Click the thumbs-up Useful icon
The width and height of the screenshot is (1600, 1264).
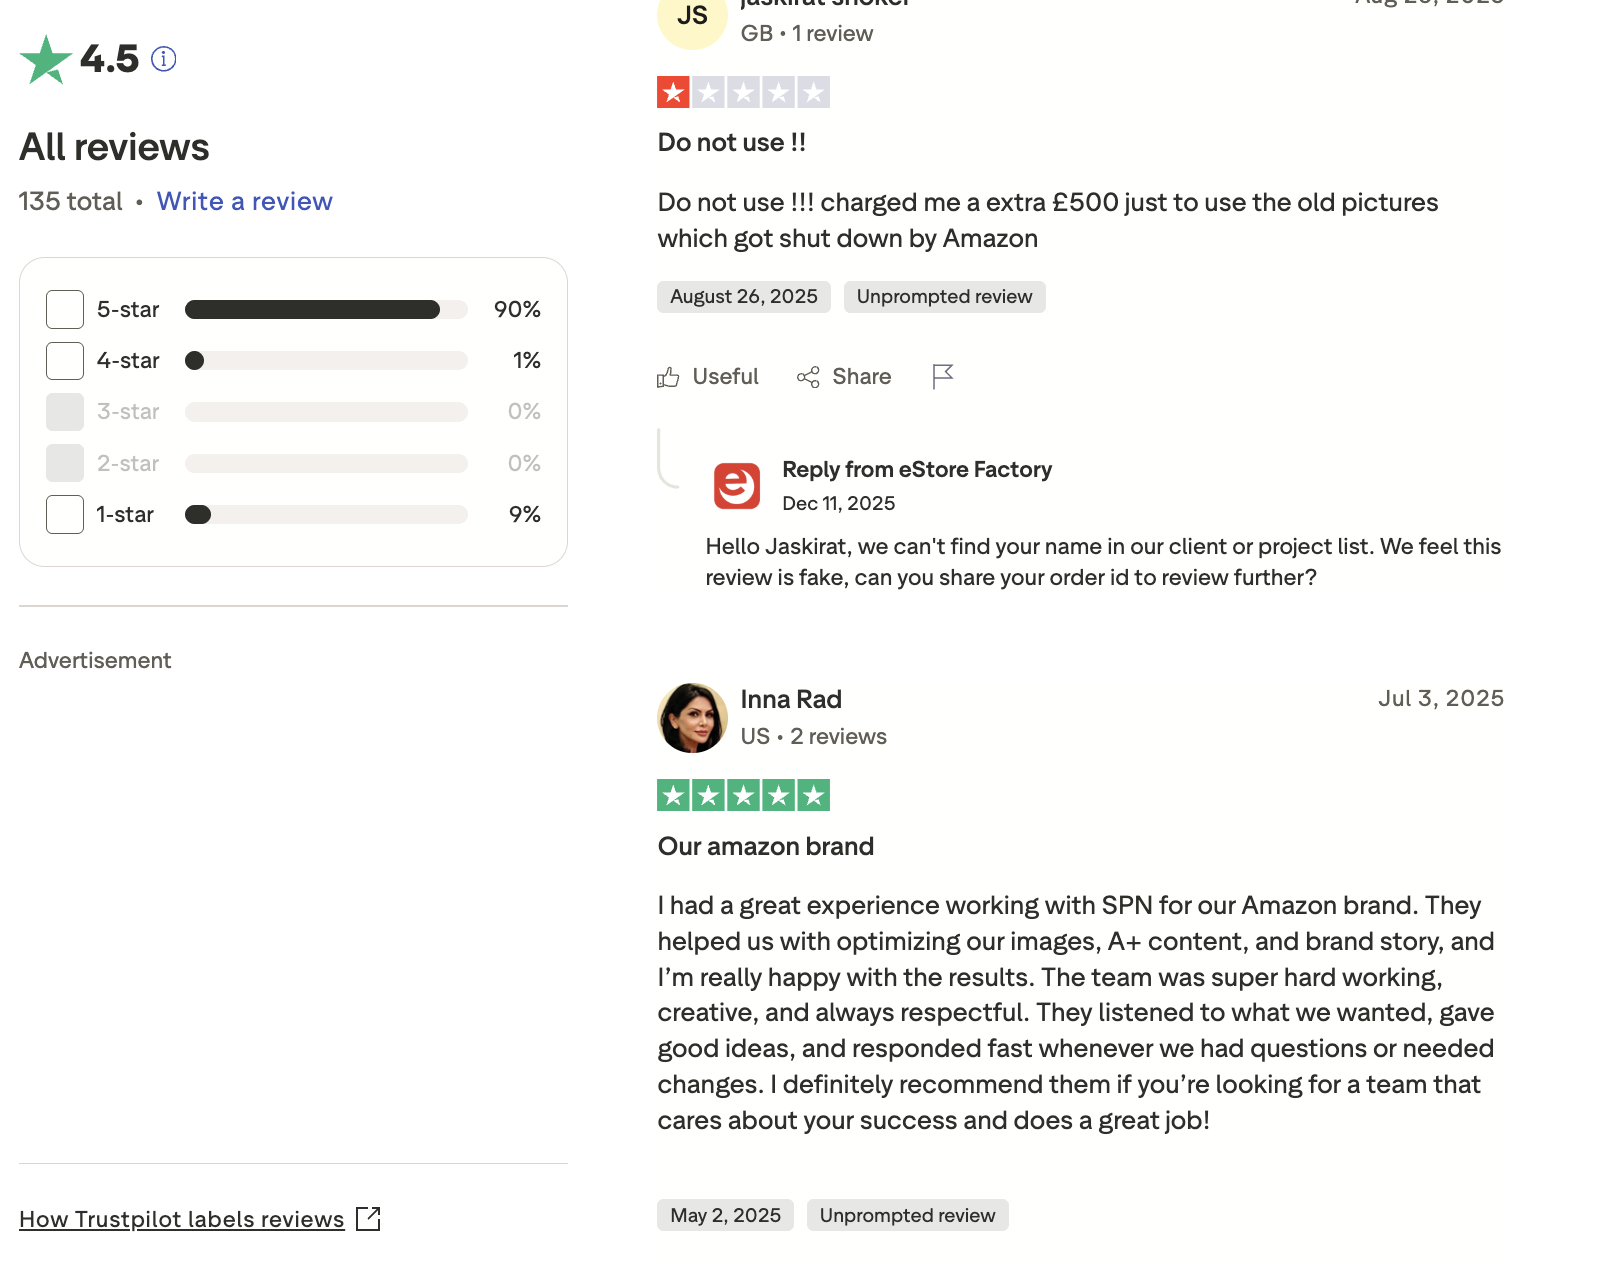[x=668, y=377]
